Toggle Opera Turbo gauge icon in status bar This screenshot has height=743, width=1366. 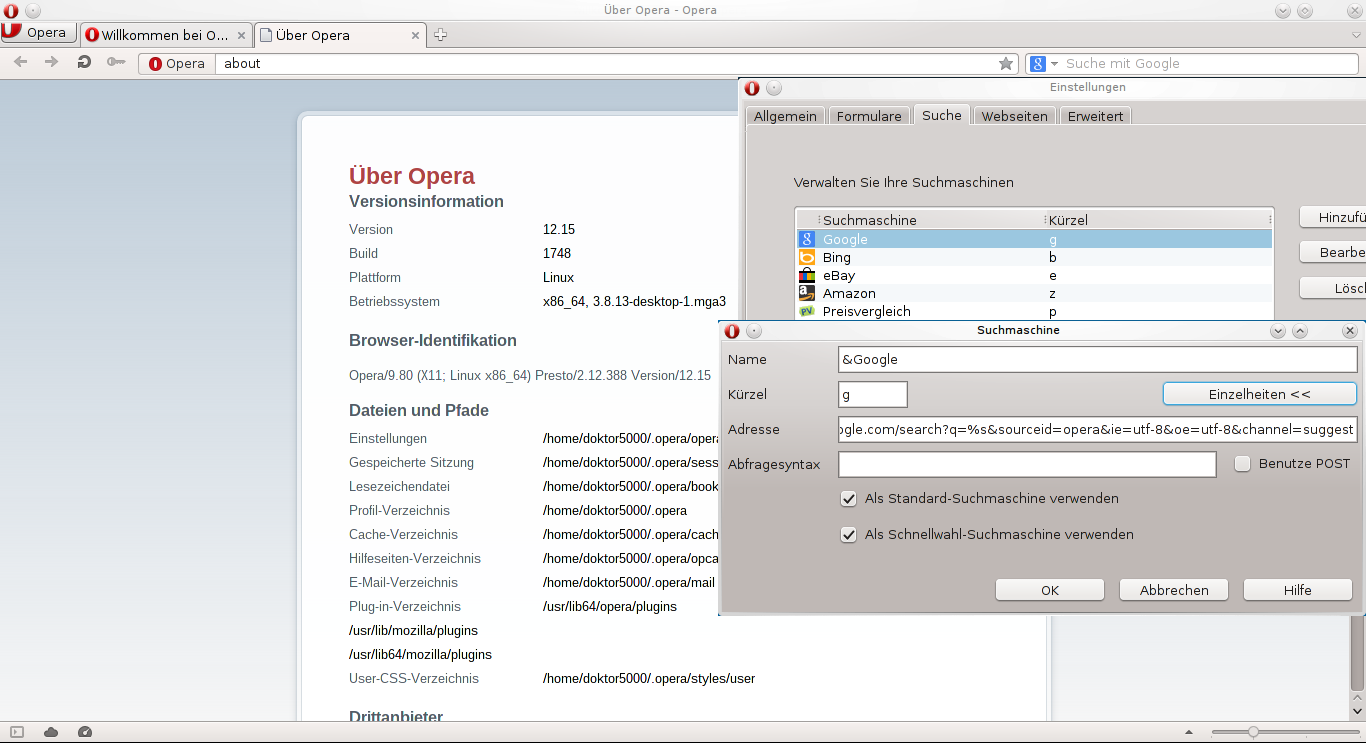(x=85, y=732)
